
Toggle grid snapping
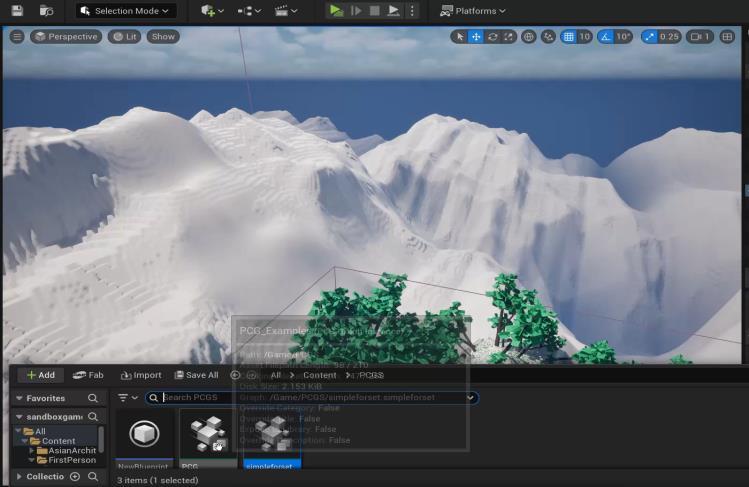coord(568,37)
